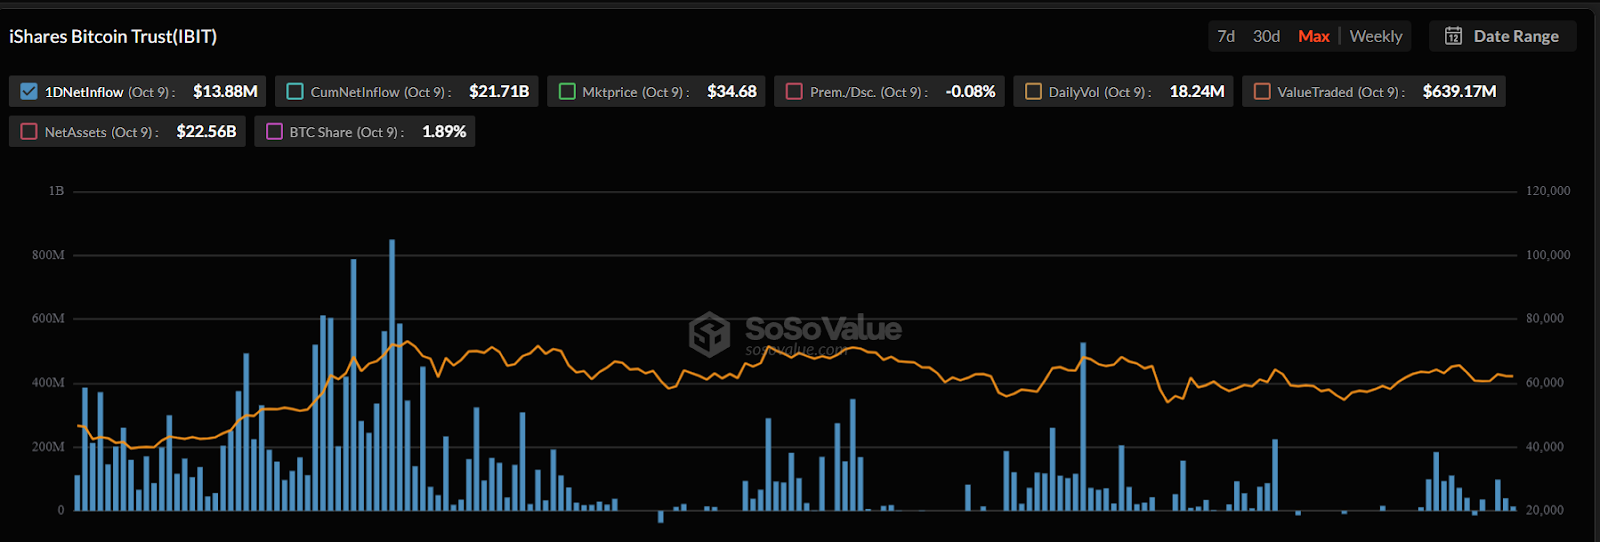
Task: Select the 30d range tab
Action: pyautogui.click(x=1266, y=36)
